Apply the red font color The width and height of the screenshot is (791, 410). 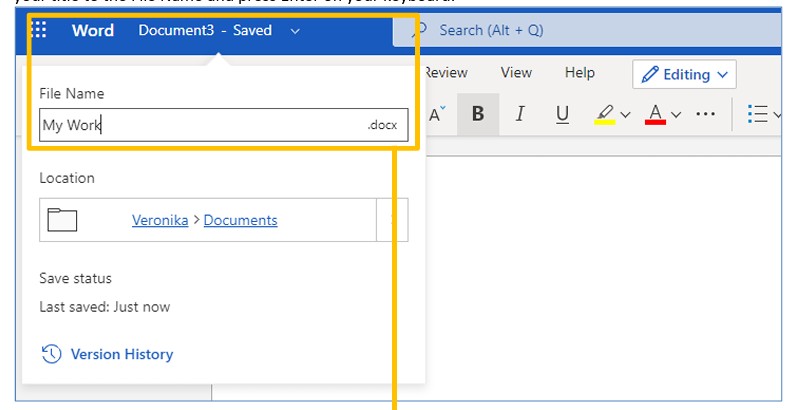click(655, 115)
